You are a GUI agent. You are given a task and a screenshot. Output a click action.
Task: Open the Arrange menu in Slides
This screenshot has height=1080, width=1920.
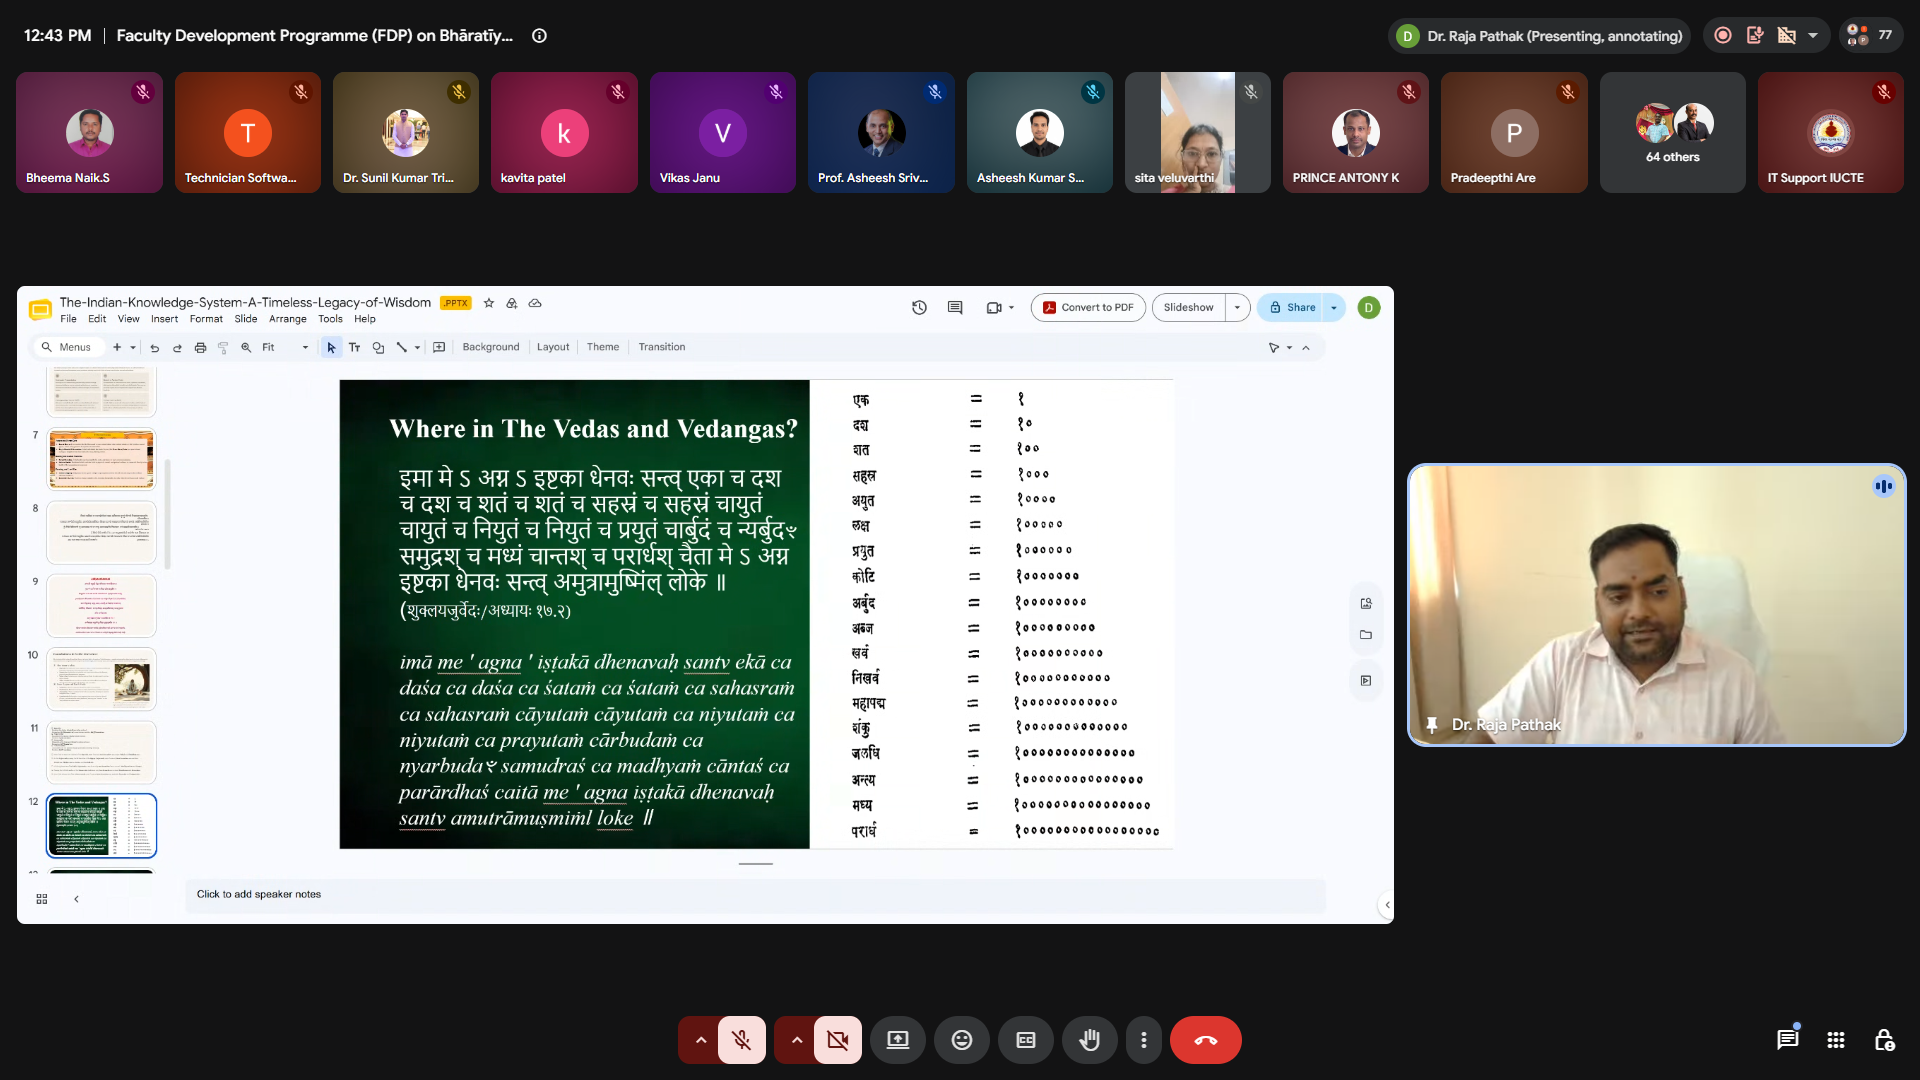pyautogui.click(x=287, y=319)
